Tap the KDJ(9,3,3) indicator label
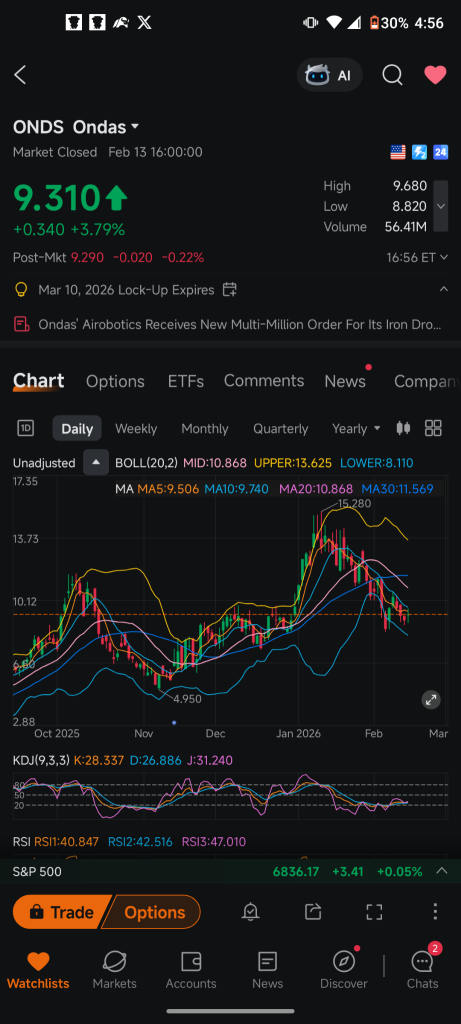This screenshot has width=461, height=1024. click(41, 760)
